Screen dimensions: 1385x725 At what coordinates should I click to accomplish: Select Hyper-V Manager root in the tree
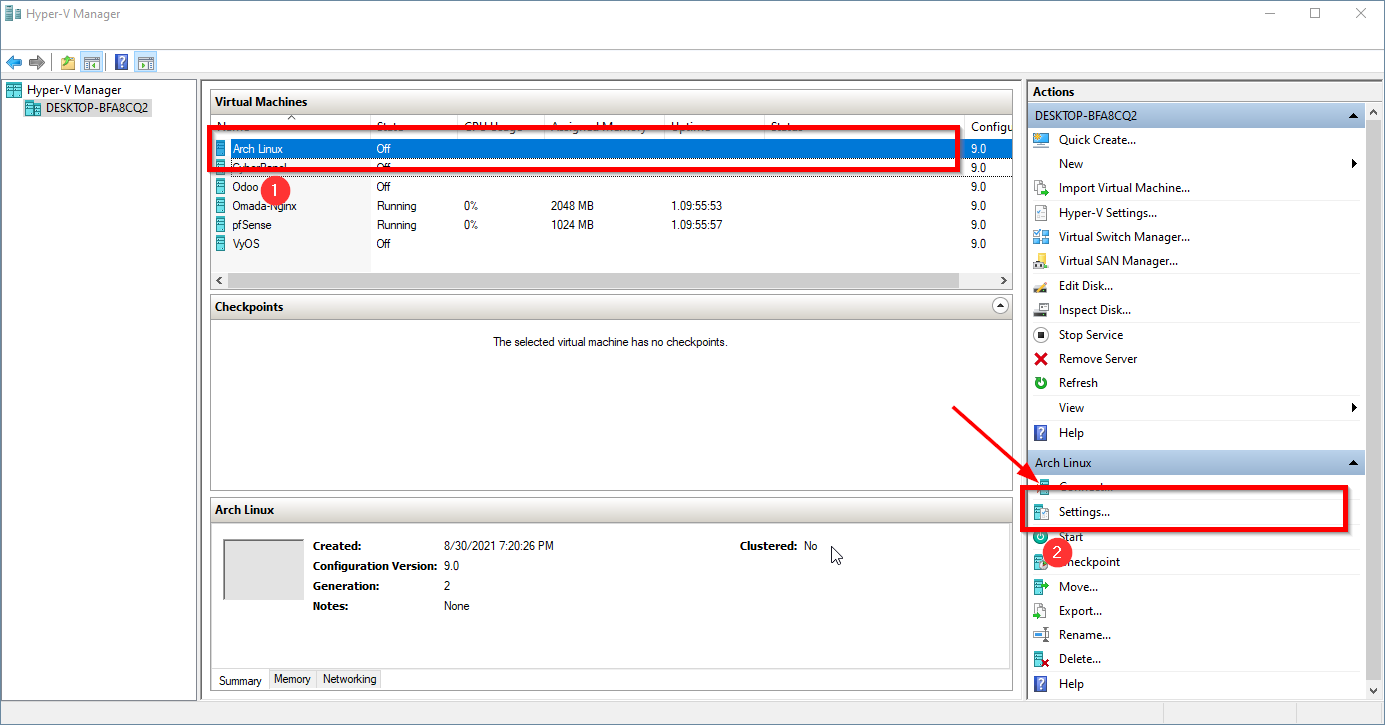74,90
